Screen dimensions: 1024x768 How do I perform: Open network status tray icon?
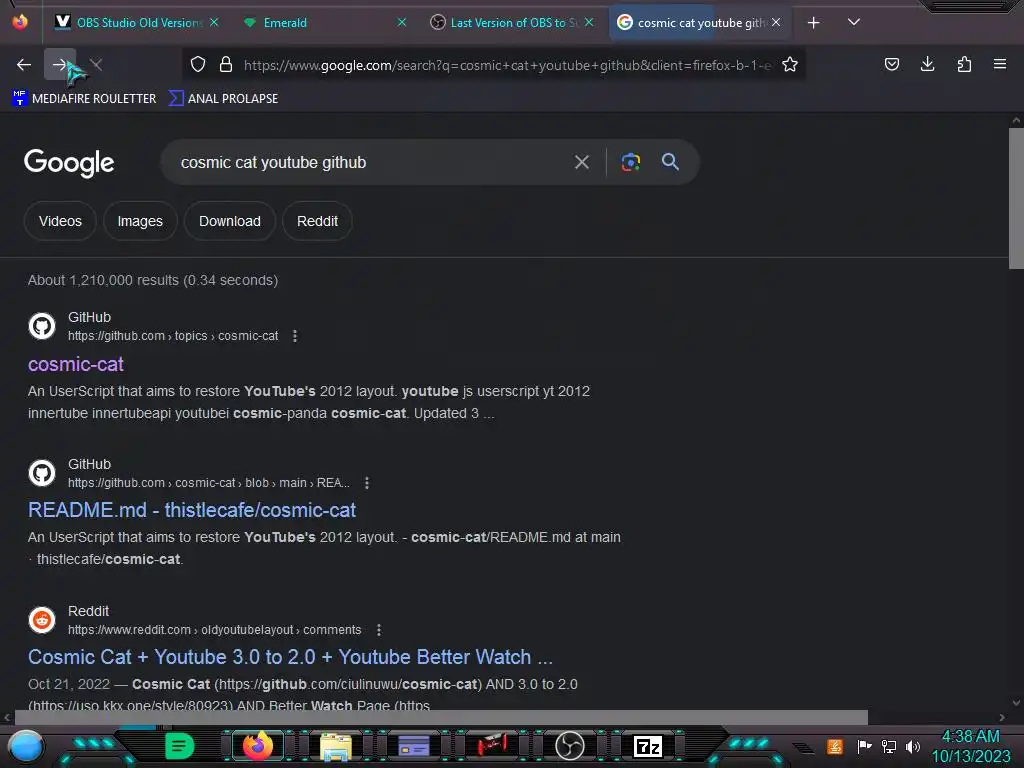889,746
